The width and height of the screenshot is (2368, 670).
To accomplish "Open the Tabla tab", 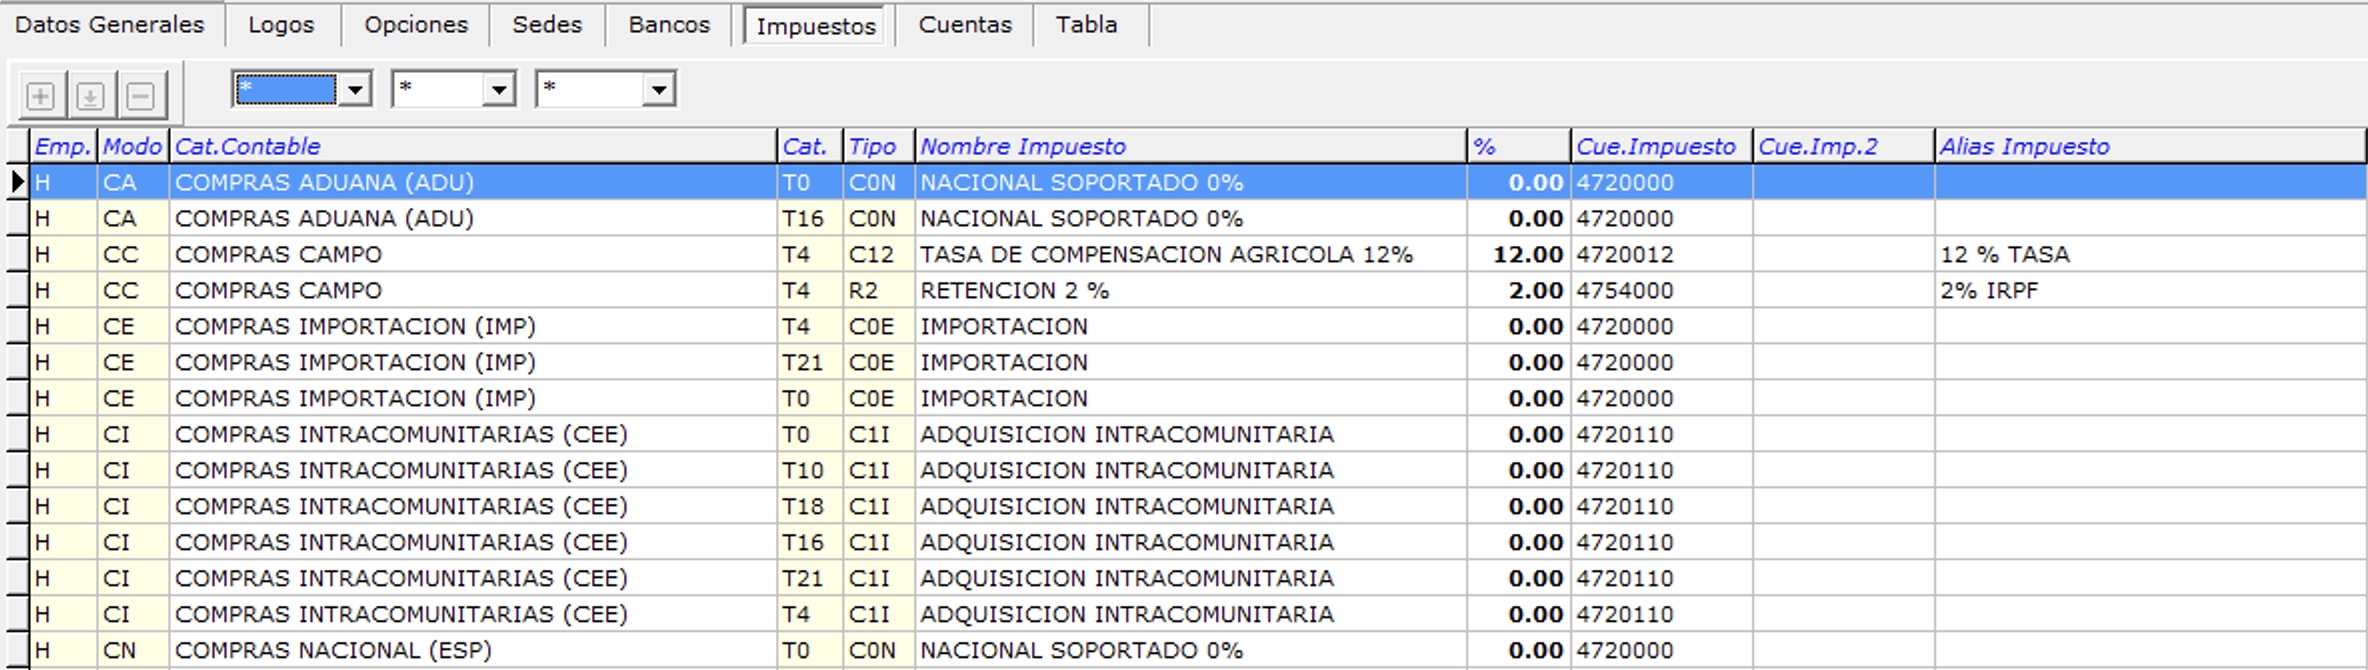I will [1086, 25].
